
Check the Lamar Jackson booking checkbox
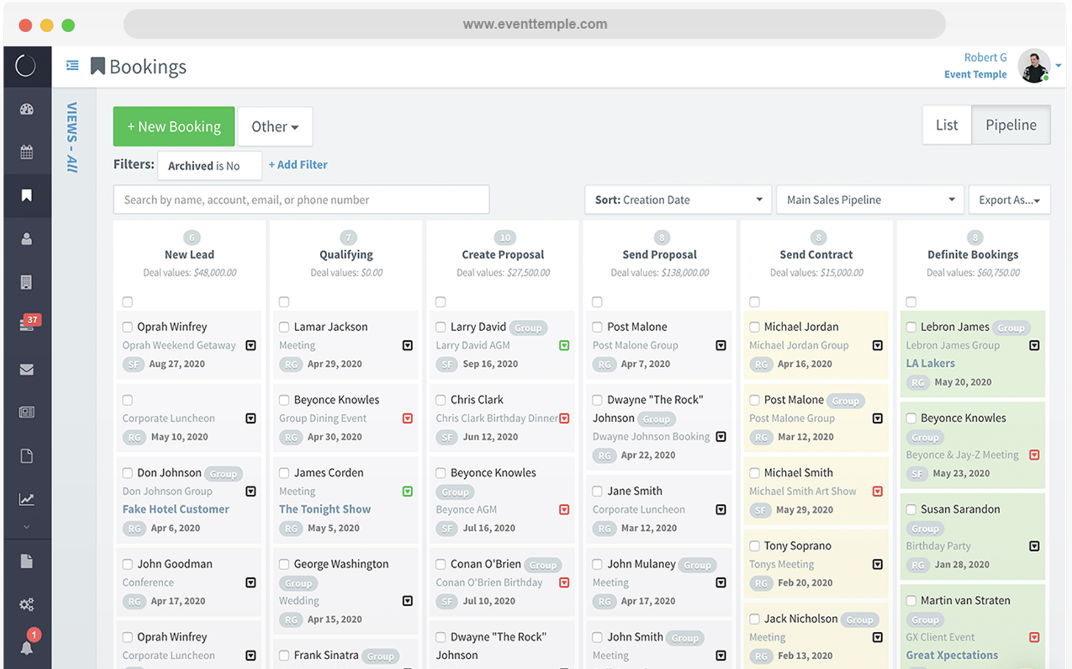284,327
